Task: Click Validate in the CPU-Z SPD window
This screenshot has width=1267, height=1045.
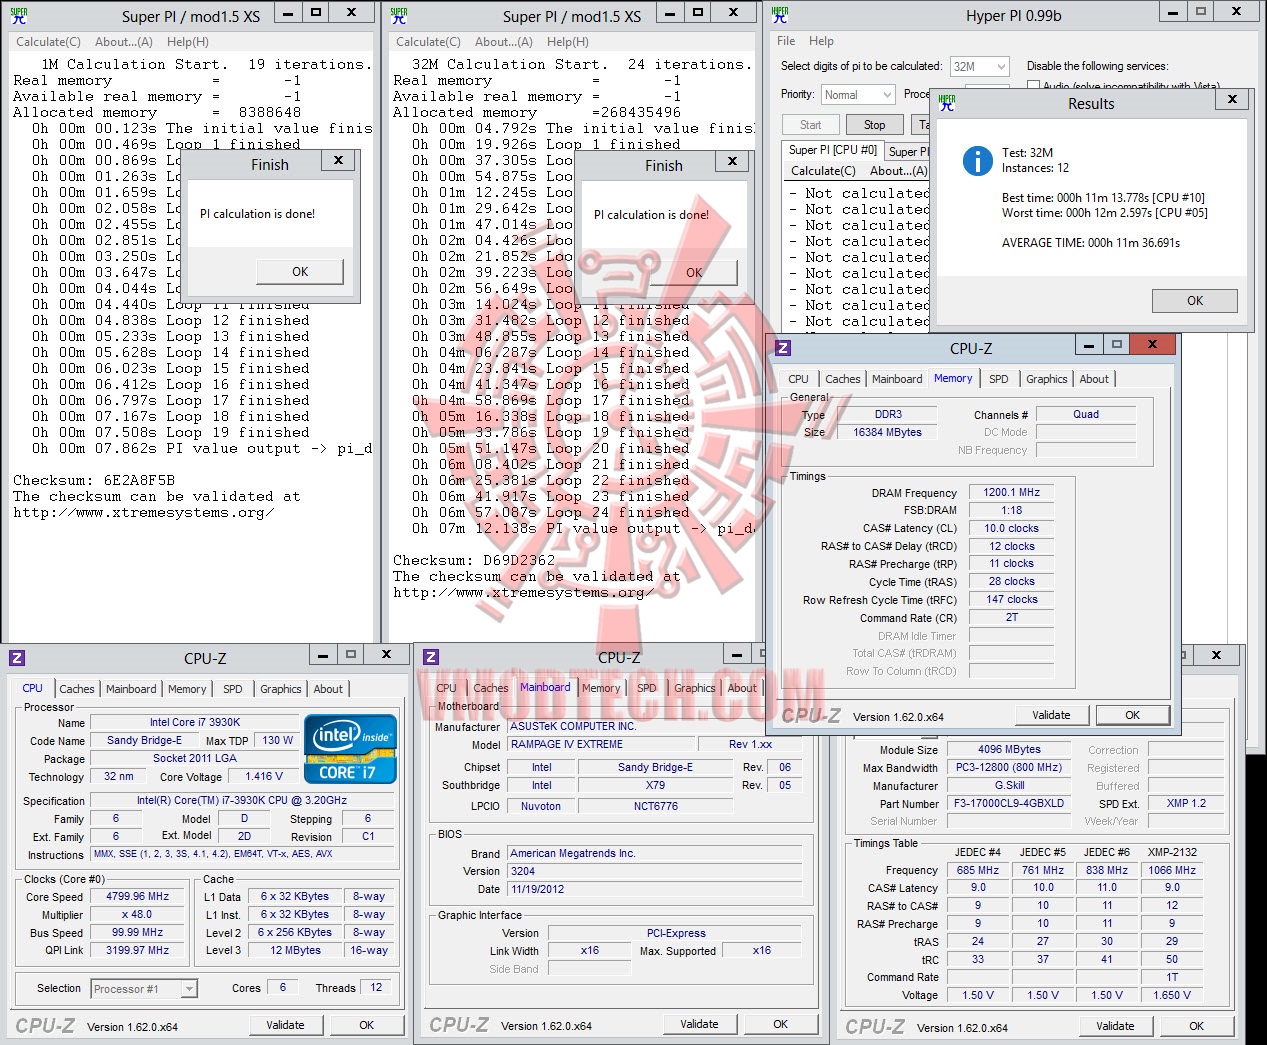Action: pos(1115,1026)
